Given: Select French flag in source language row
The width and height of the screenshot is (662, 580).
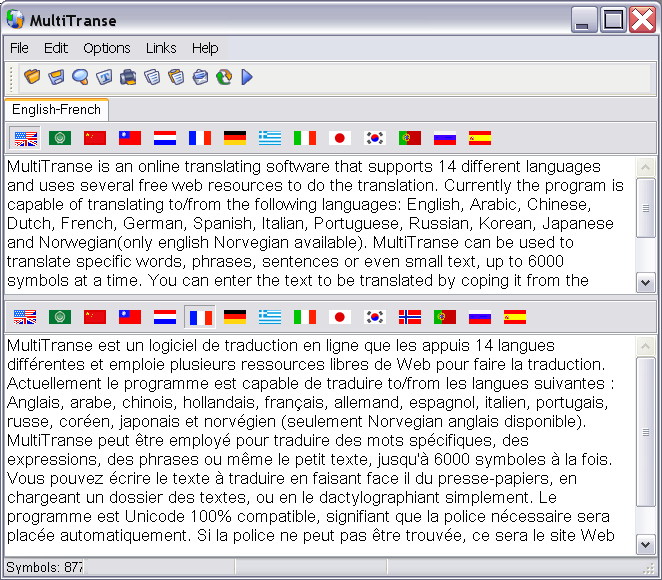Looking at the screenshot, I should pos(200,138).
